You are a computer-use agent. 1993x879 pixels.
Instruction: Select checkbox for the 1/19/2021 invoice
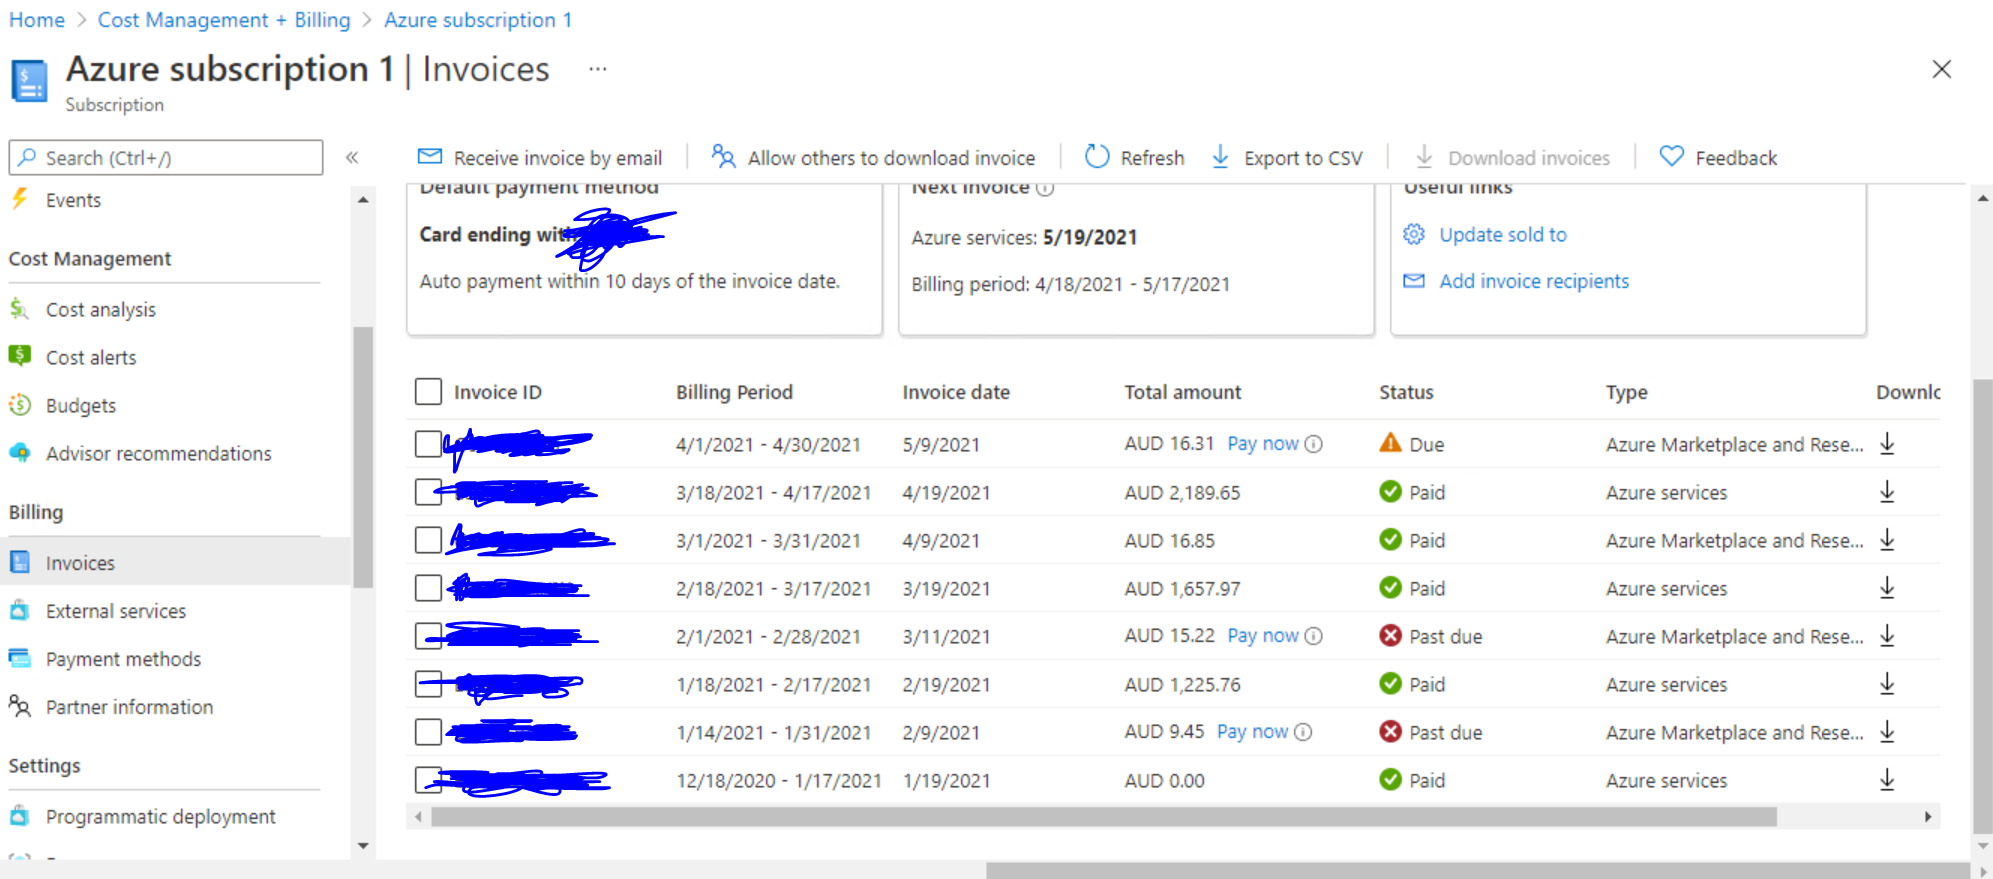(428, 780)
